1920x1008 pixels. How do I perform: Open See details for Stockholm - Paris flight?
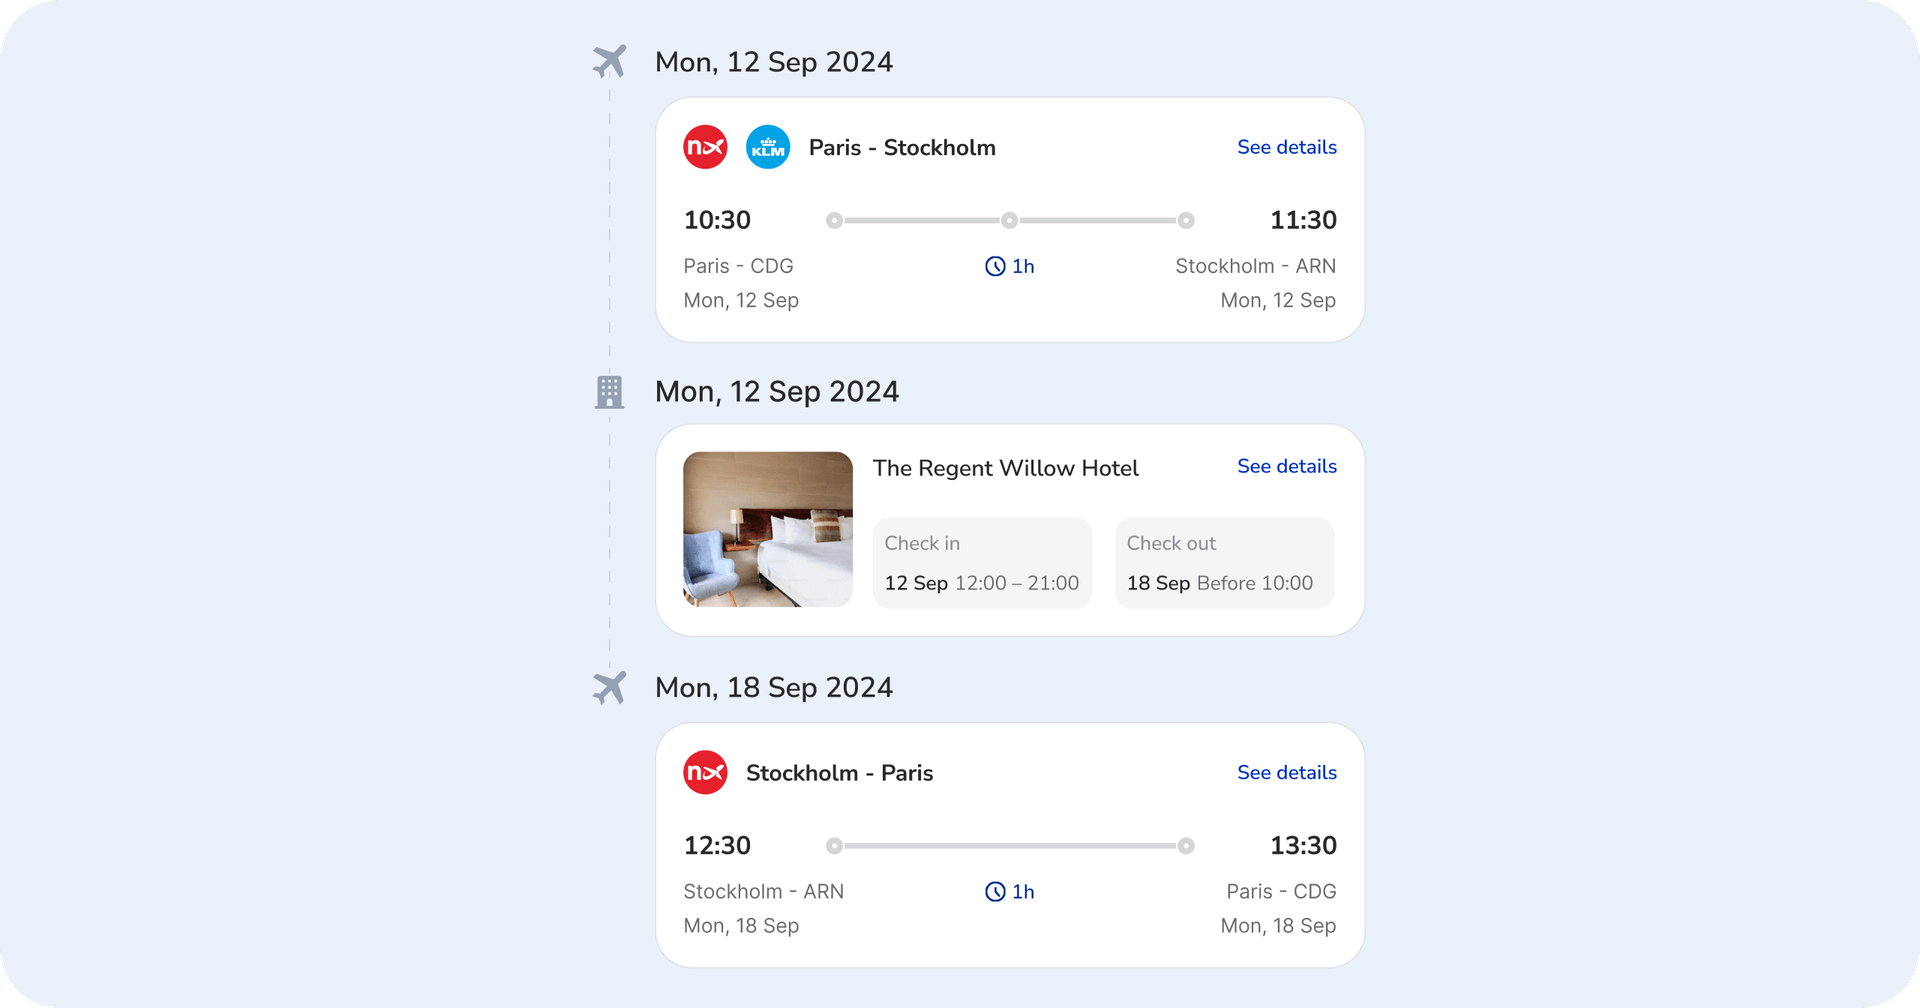coord(1286,772)
